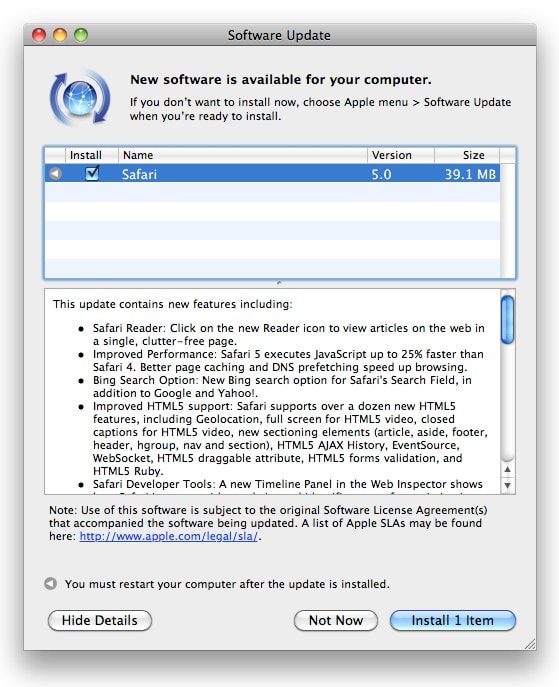The width and height of the screenshot is (559, 687).
Task: Click Not Now button
Action: [336, 620]
